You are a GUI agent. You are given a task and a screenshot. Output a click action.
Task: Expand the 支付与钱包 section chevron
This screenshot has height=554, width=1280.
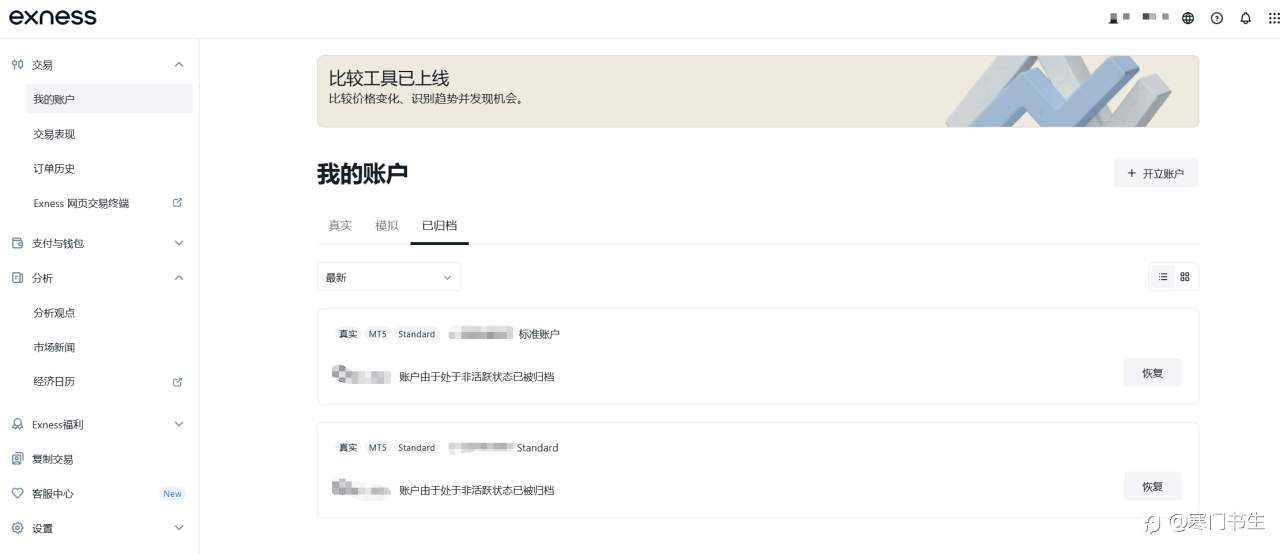click(x=179, y=243)
